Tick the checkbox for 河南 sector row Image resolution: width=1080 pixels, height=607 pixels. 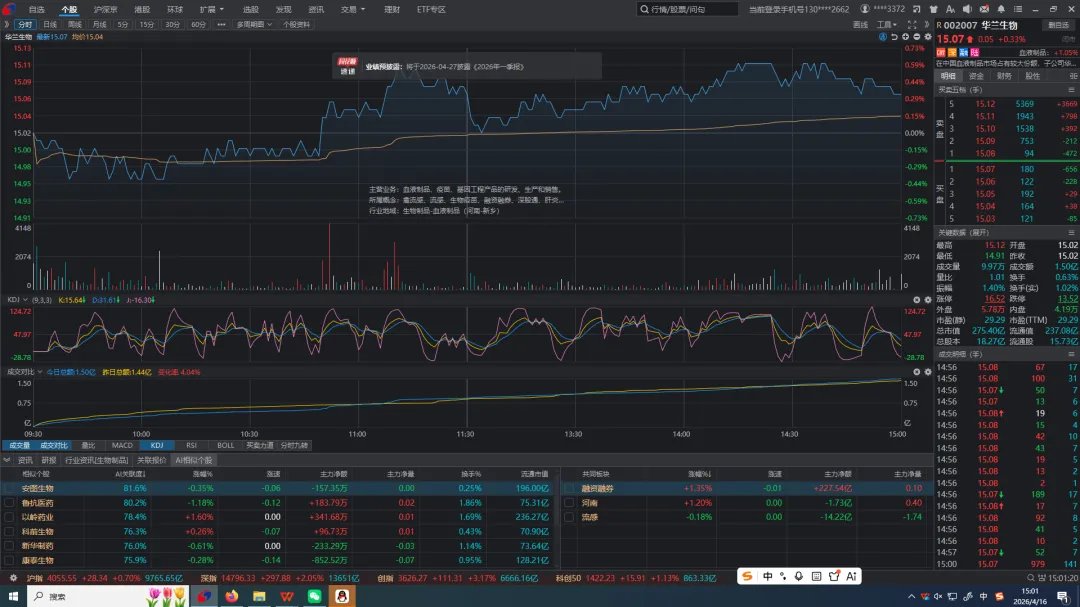click(569, 503)
